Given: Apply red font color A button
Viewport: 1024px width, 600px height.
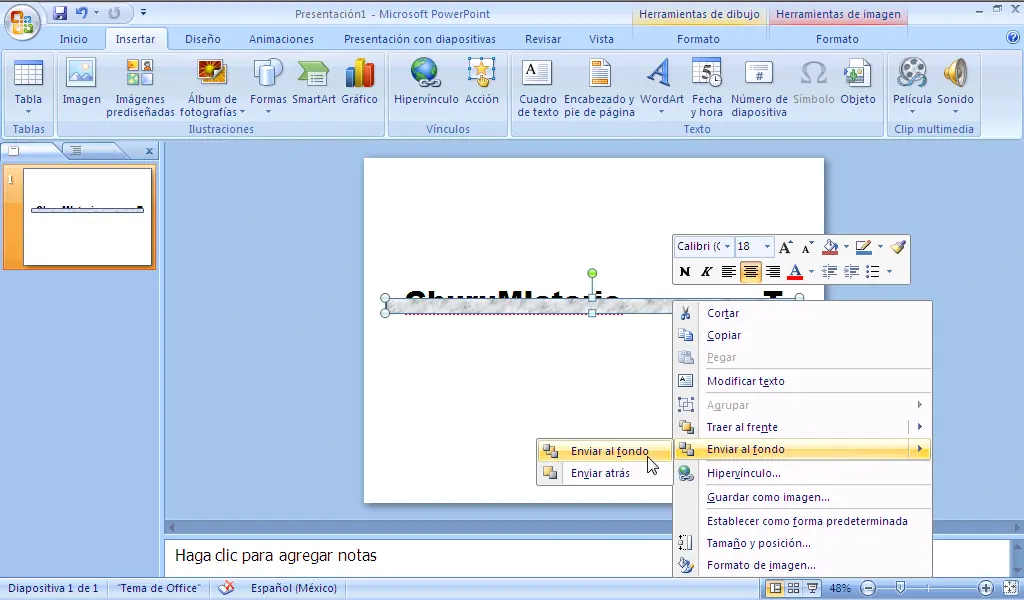Looking at the screenshot, I should coord(795,272).
